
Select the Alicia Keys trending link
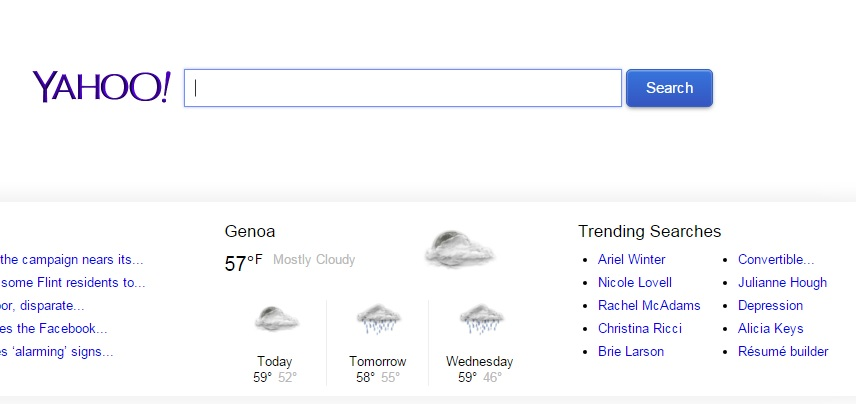coord(770,328)
